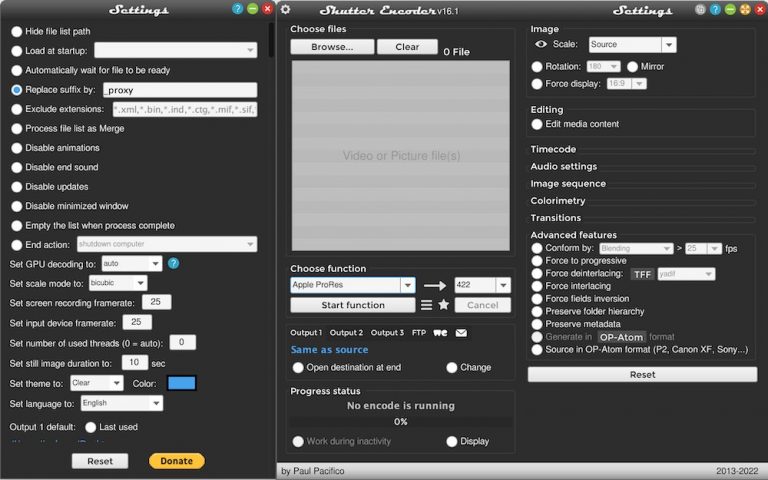Open the WeTransfer output icon
This screenshot has width=768, height=480.
439,333
